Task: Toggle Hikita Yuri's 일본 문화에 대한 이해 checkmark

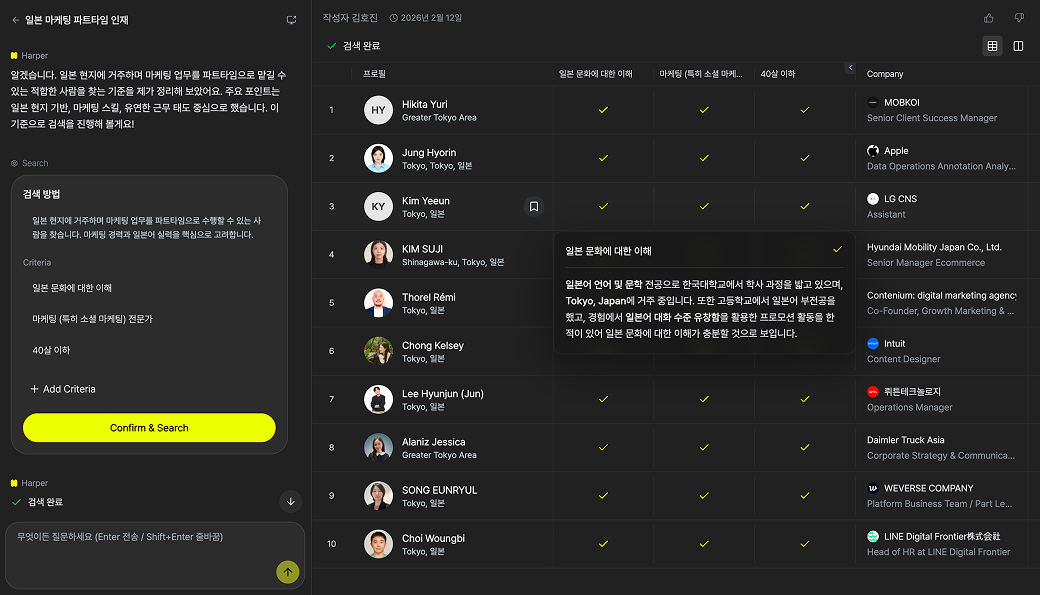Action: click(x=603, y=110)
